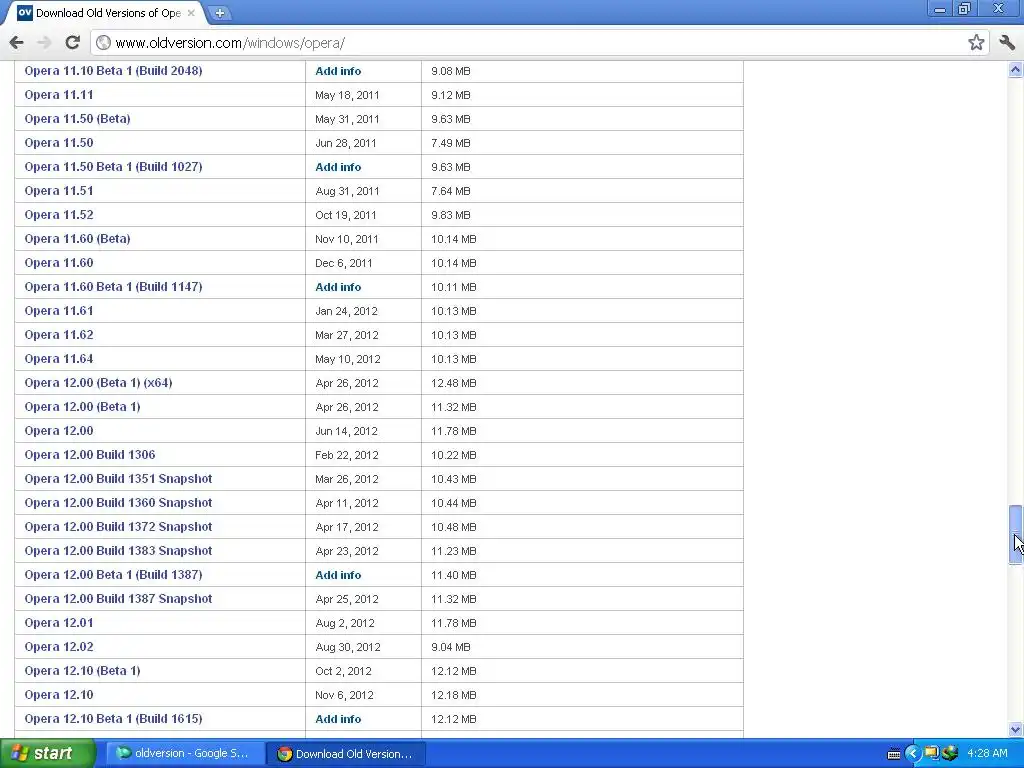The height and width of the screenshot is (768, 1024).
Task: Click Add info for Opera 12.00 Beta 1
Action: pyautogui.click(x=338, y=575)
